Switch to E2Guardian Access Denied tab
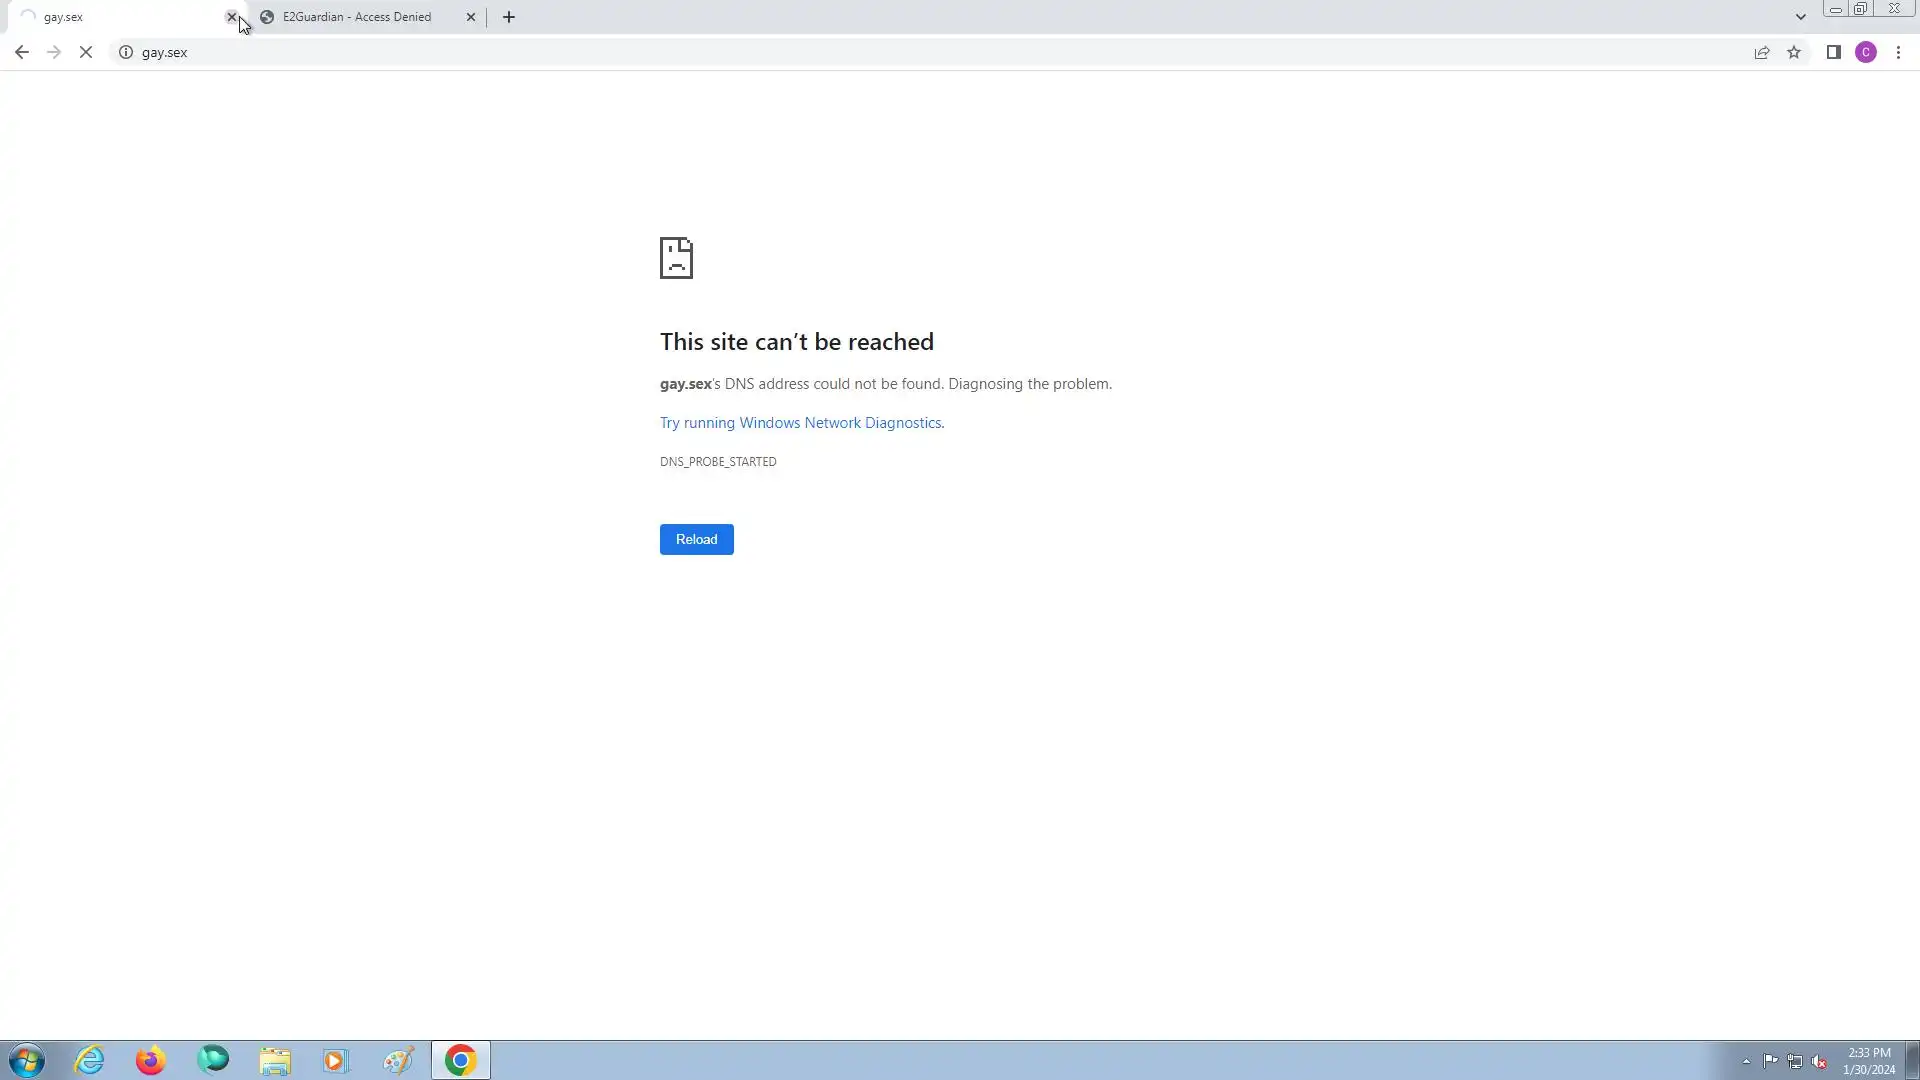 (356, 17)
